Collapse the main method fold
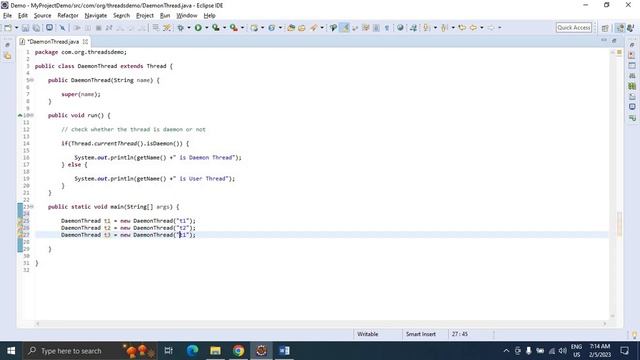Image resolution: width=640 pixels, height=360 pixels. point(32,207)
